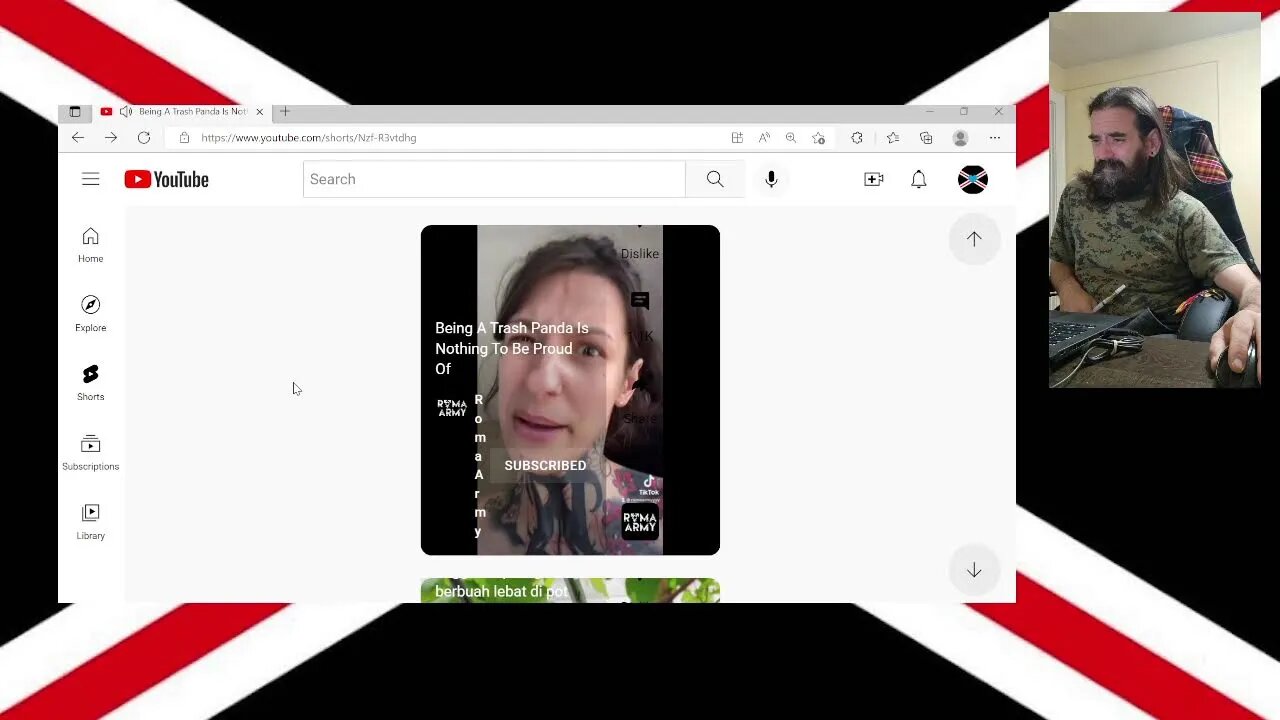Mute the tab via the speaker icon

[x=125, y=112]
